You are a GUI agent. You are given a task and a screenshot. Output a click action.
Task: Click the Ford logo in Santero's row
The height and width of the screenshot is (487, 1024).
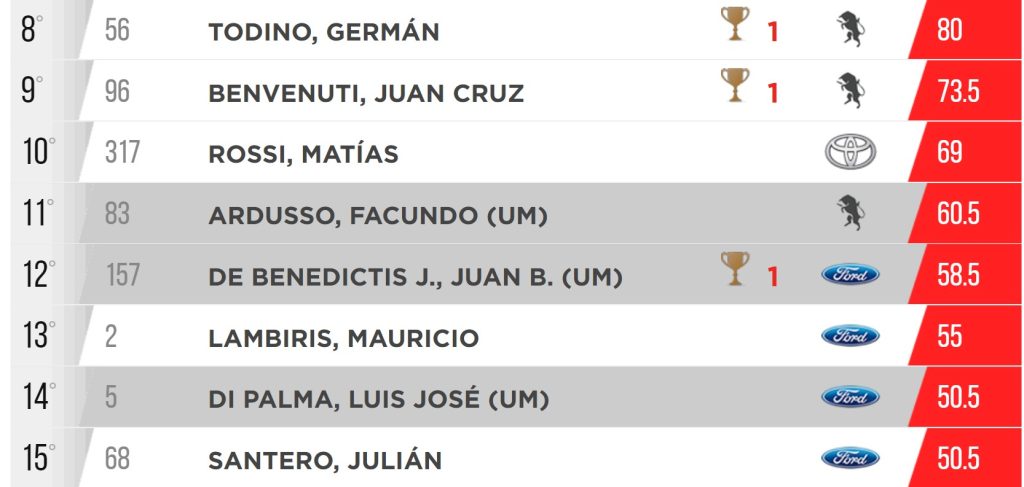pos(850,458)
